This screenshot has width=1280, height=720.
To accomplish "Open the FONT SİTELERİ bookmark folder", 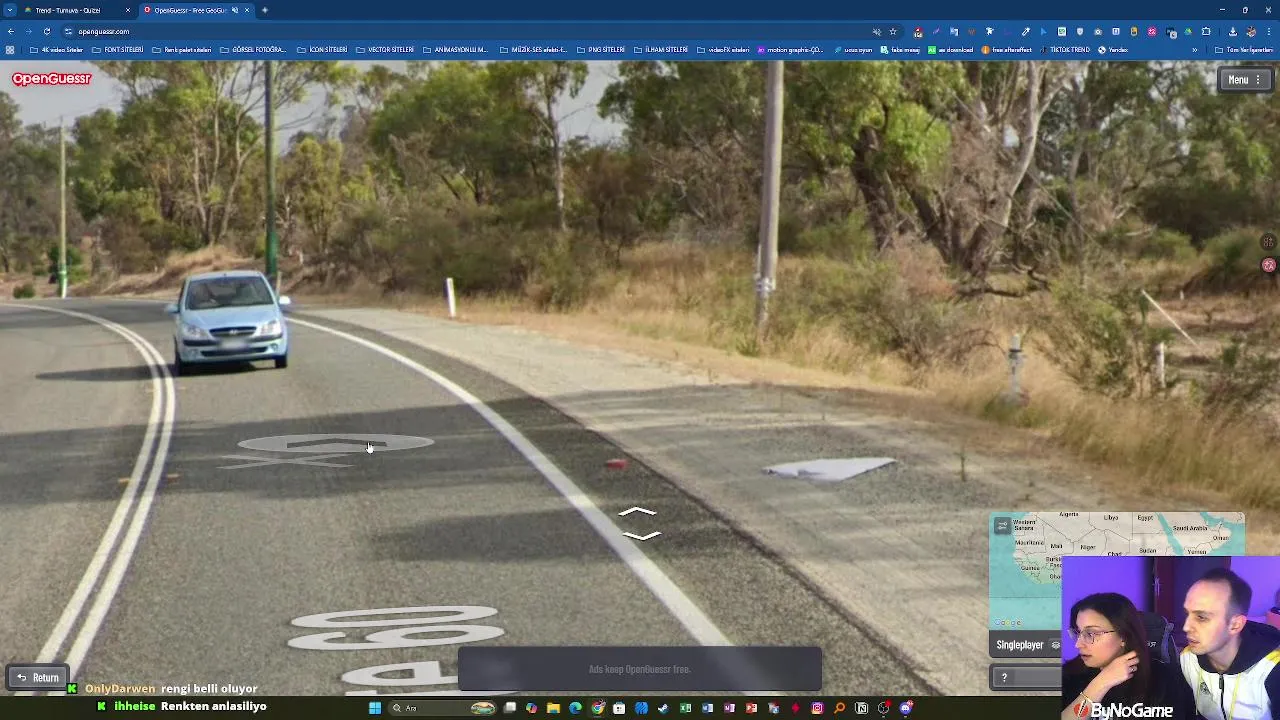I will (x=117, y=50).
